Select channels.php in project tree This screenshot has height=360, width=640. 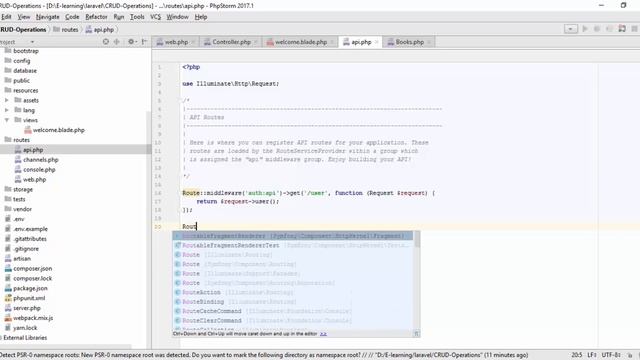pyautogui.click(x=40, y=160)
